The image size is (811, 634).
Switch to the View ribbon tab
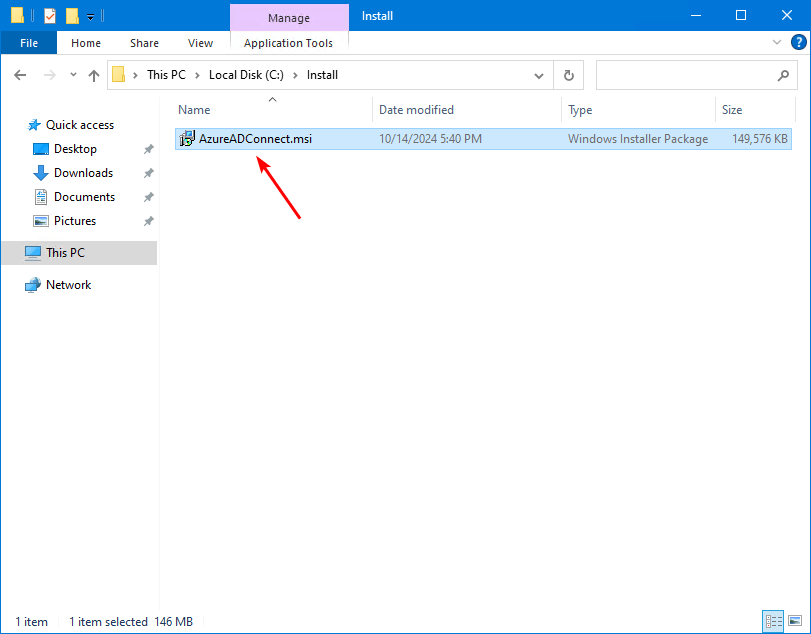pyautogui.click(x=200, y=43)
